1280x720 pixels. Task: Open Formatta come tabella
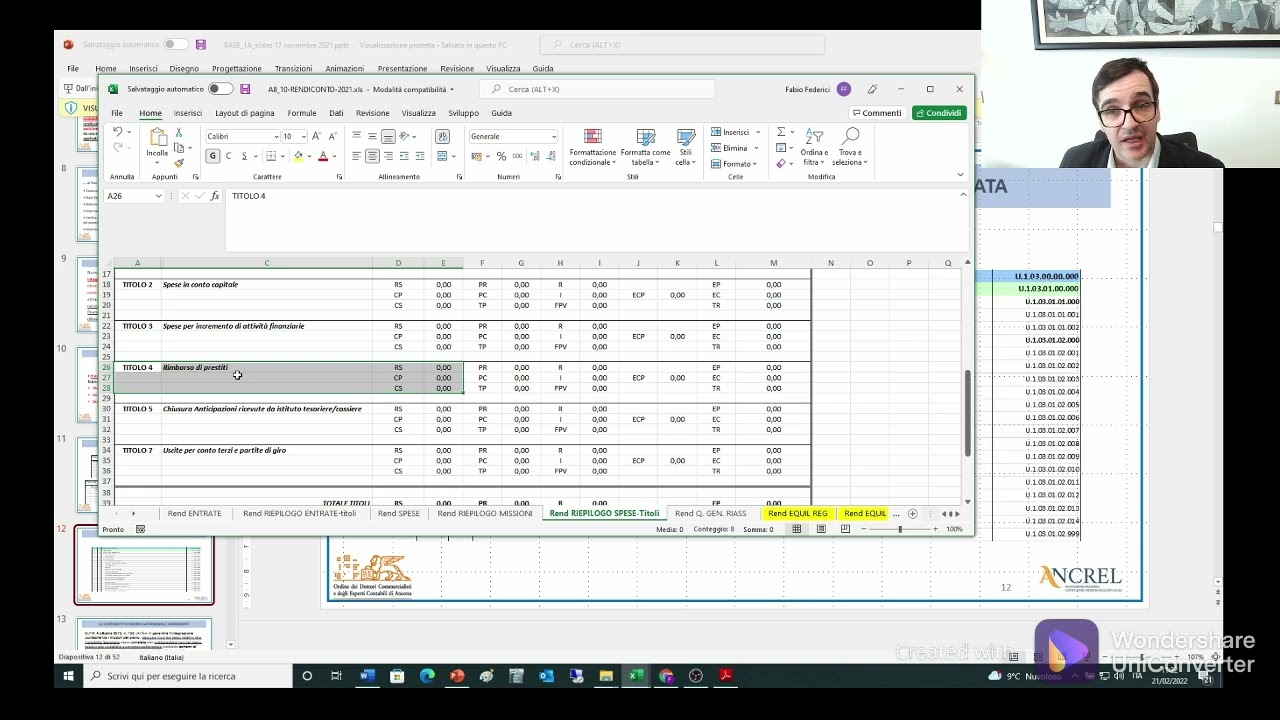tap(645, 147)
